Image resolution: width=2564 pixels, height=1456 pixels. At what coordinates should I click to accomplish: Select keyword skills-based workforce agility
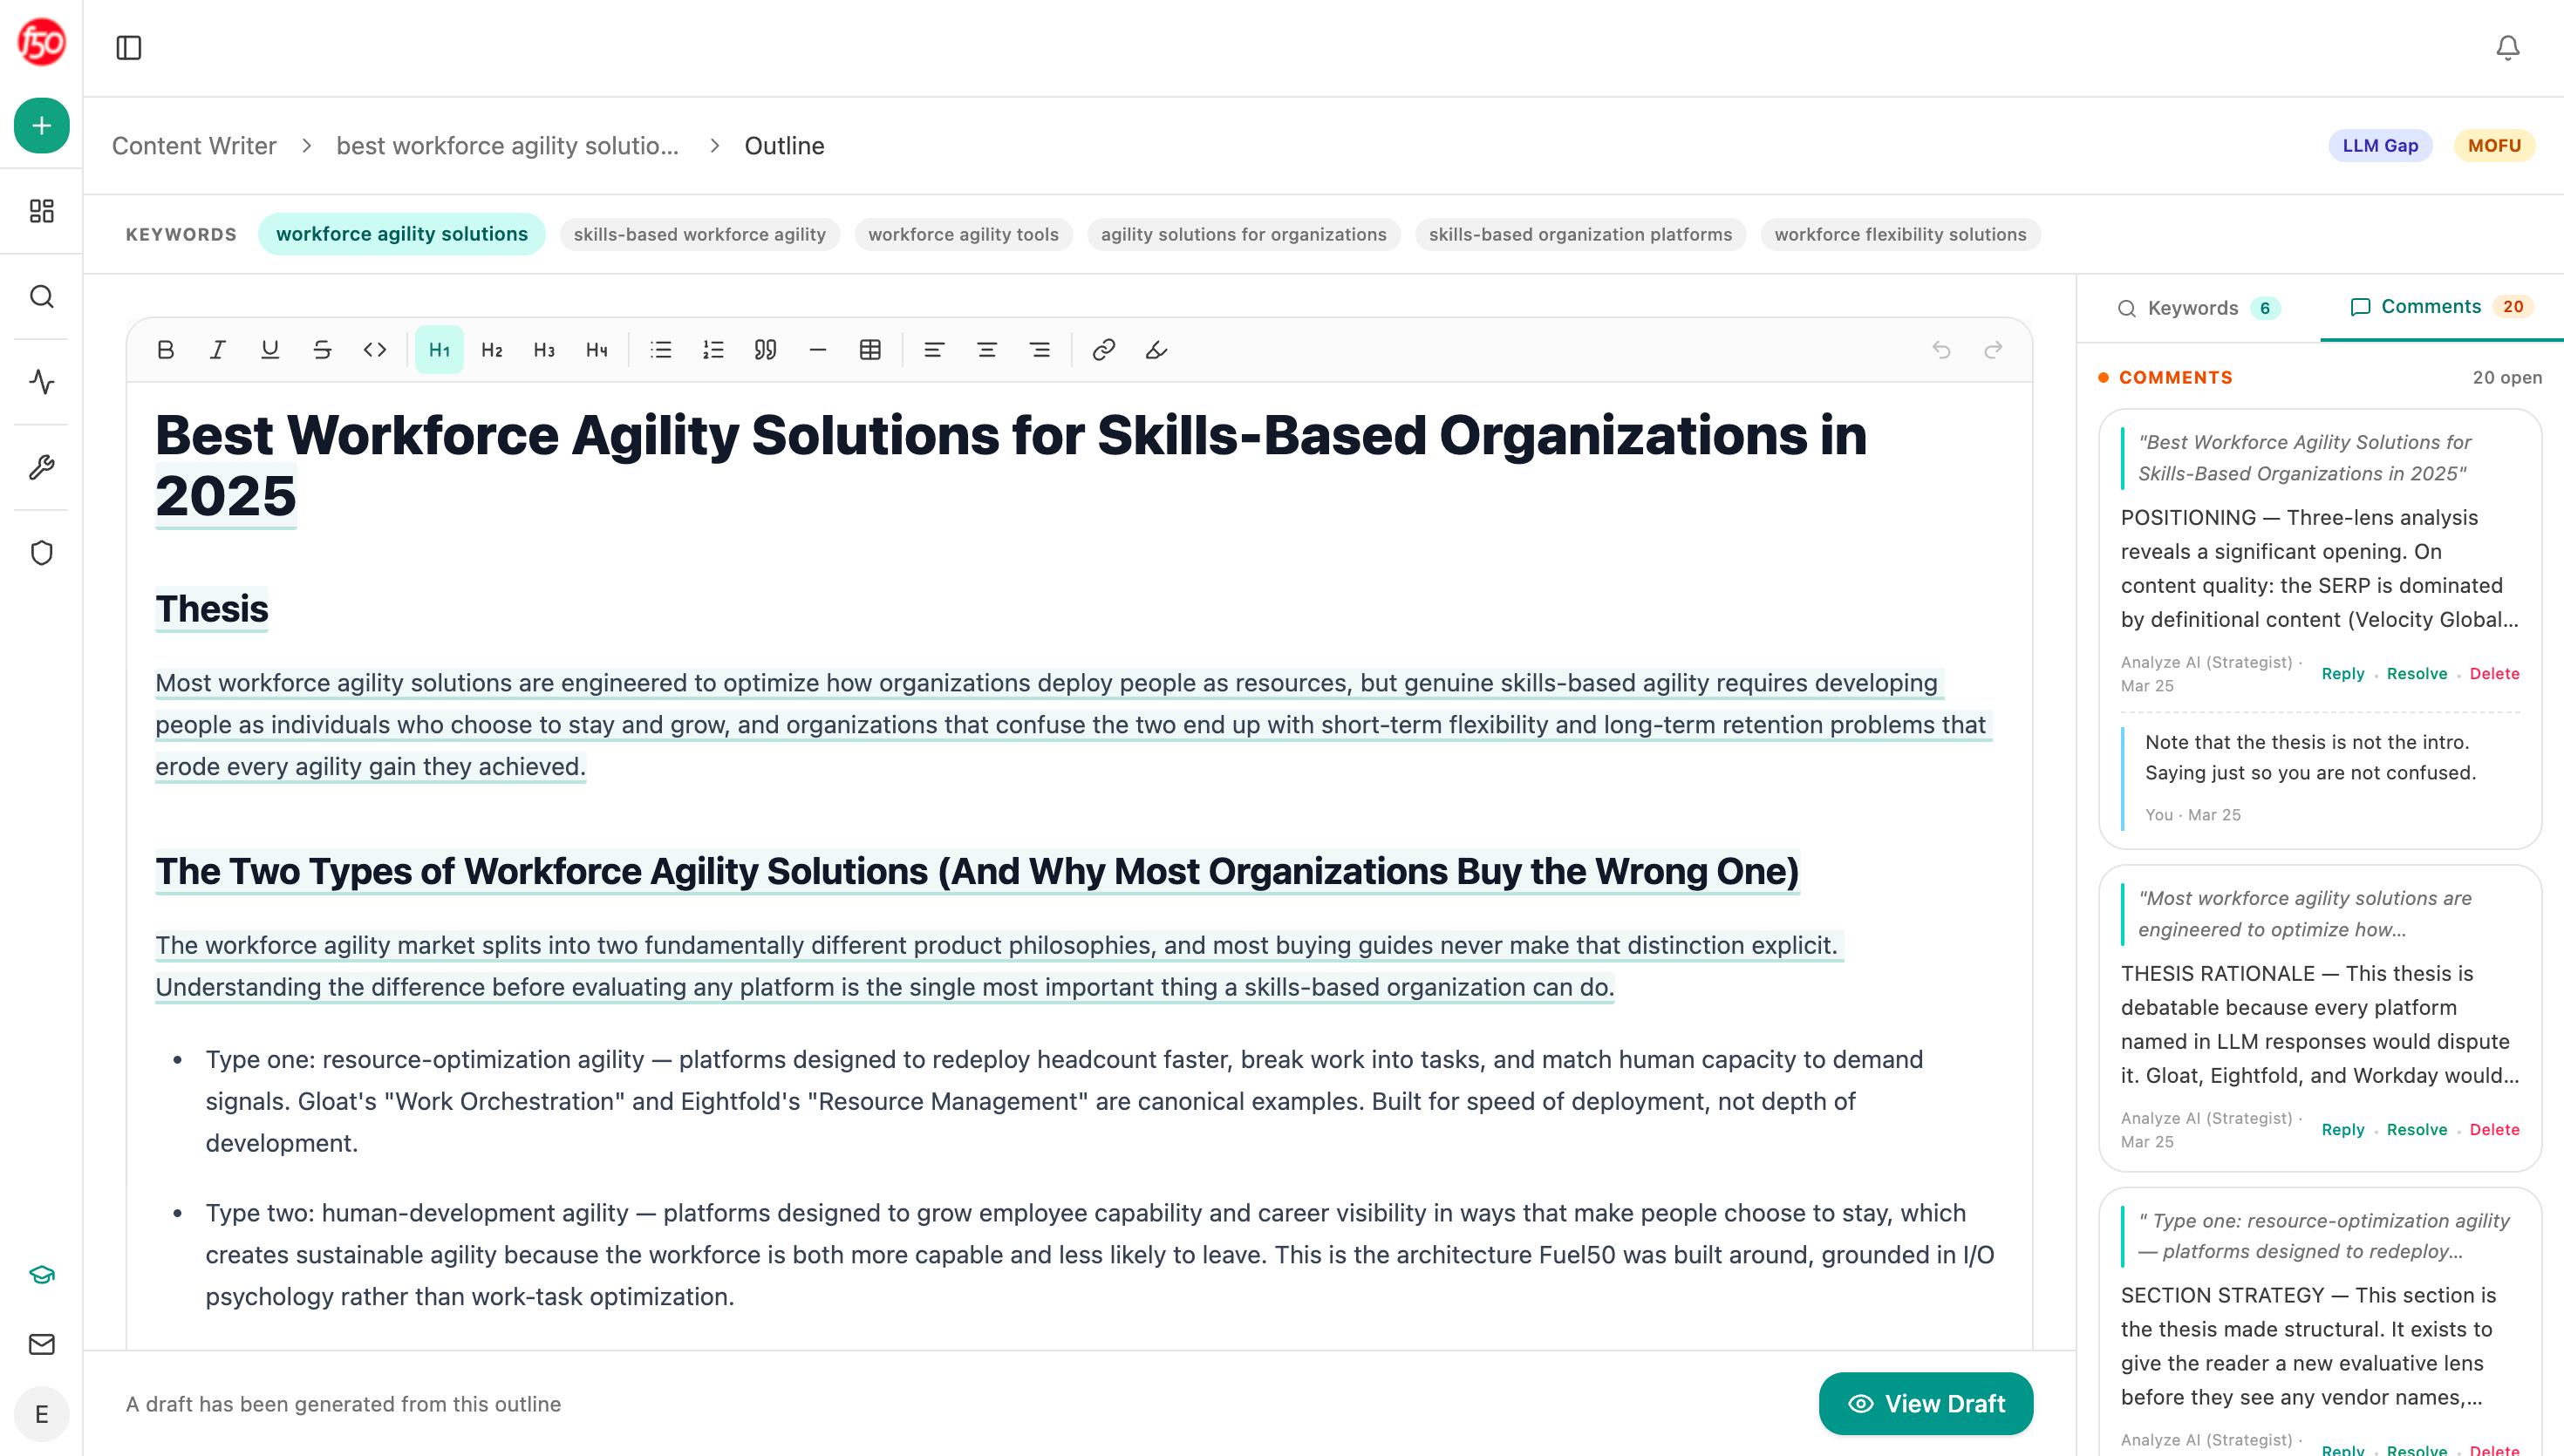699,234
